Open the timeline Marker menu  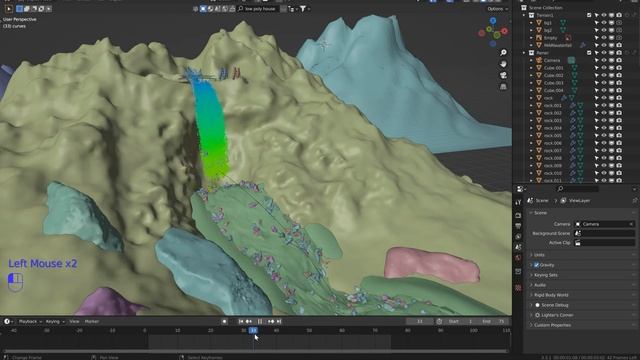92,322
